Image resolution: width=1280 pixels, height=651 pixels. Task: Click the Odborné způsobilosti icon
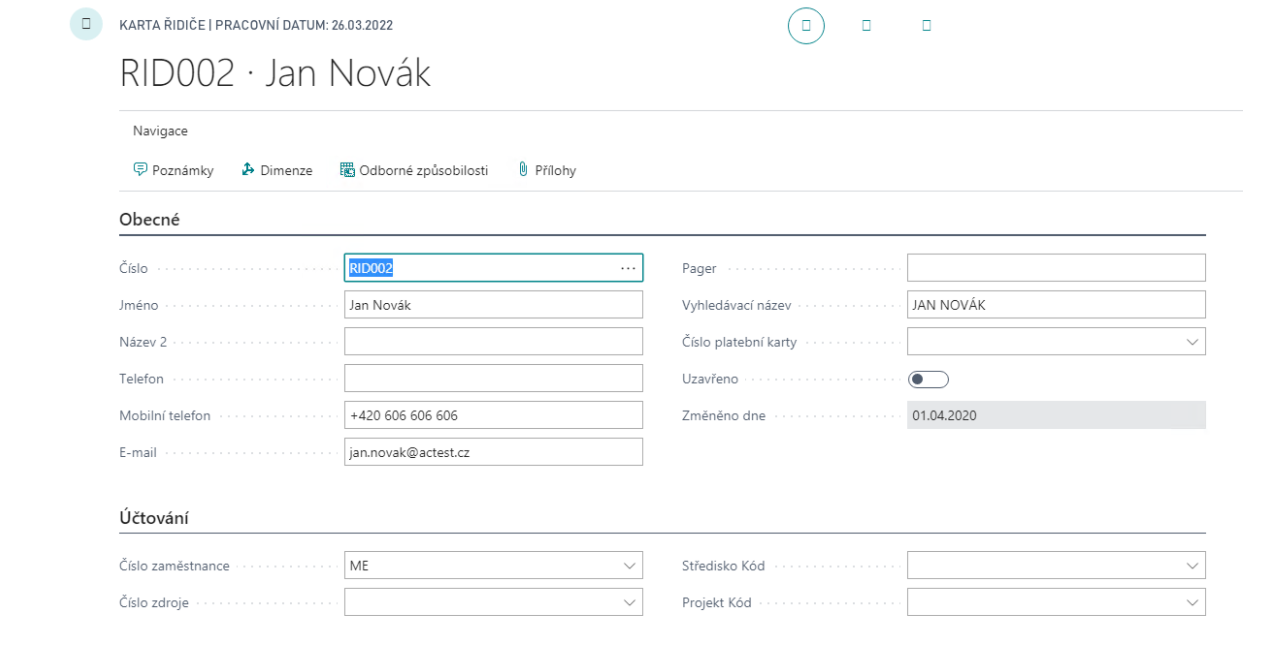click(347, 170)
